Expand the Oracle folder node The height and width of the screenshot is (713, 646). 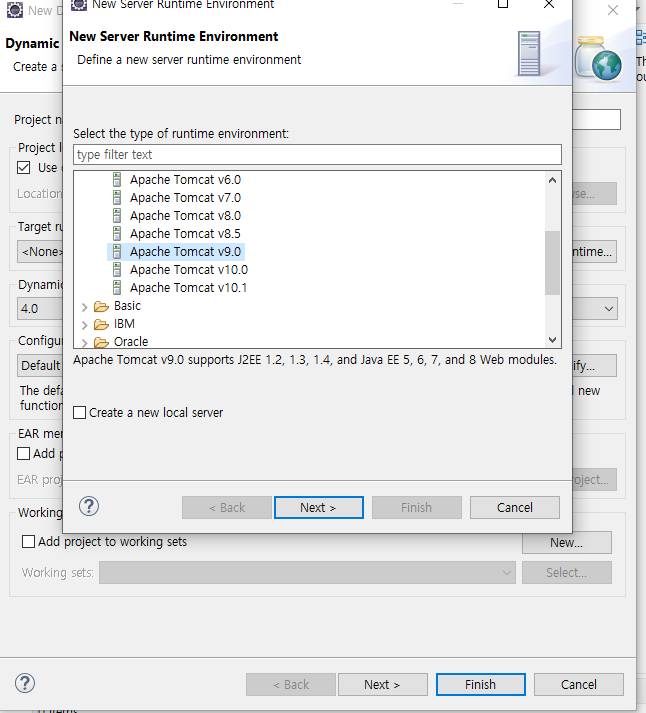coord(85,342)
